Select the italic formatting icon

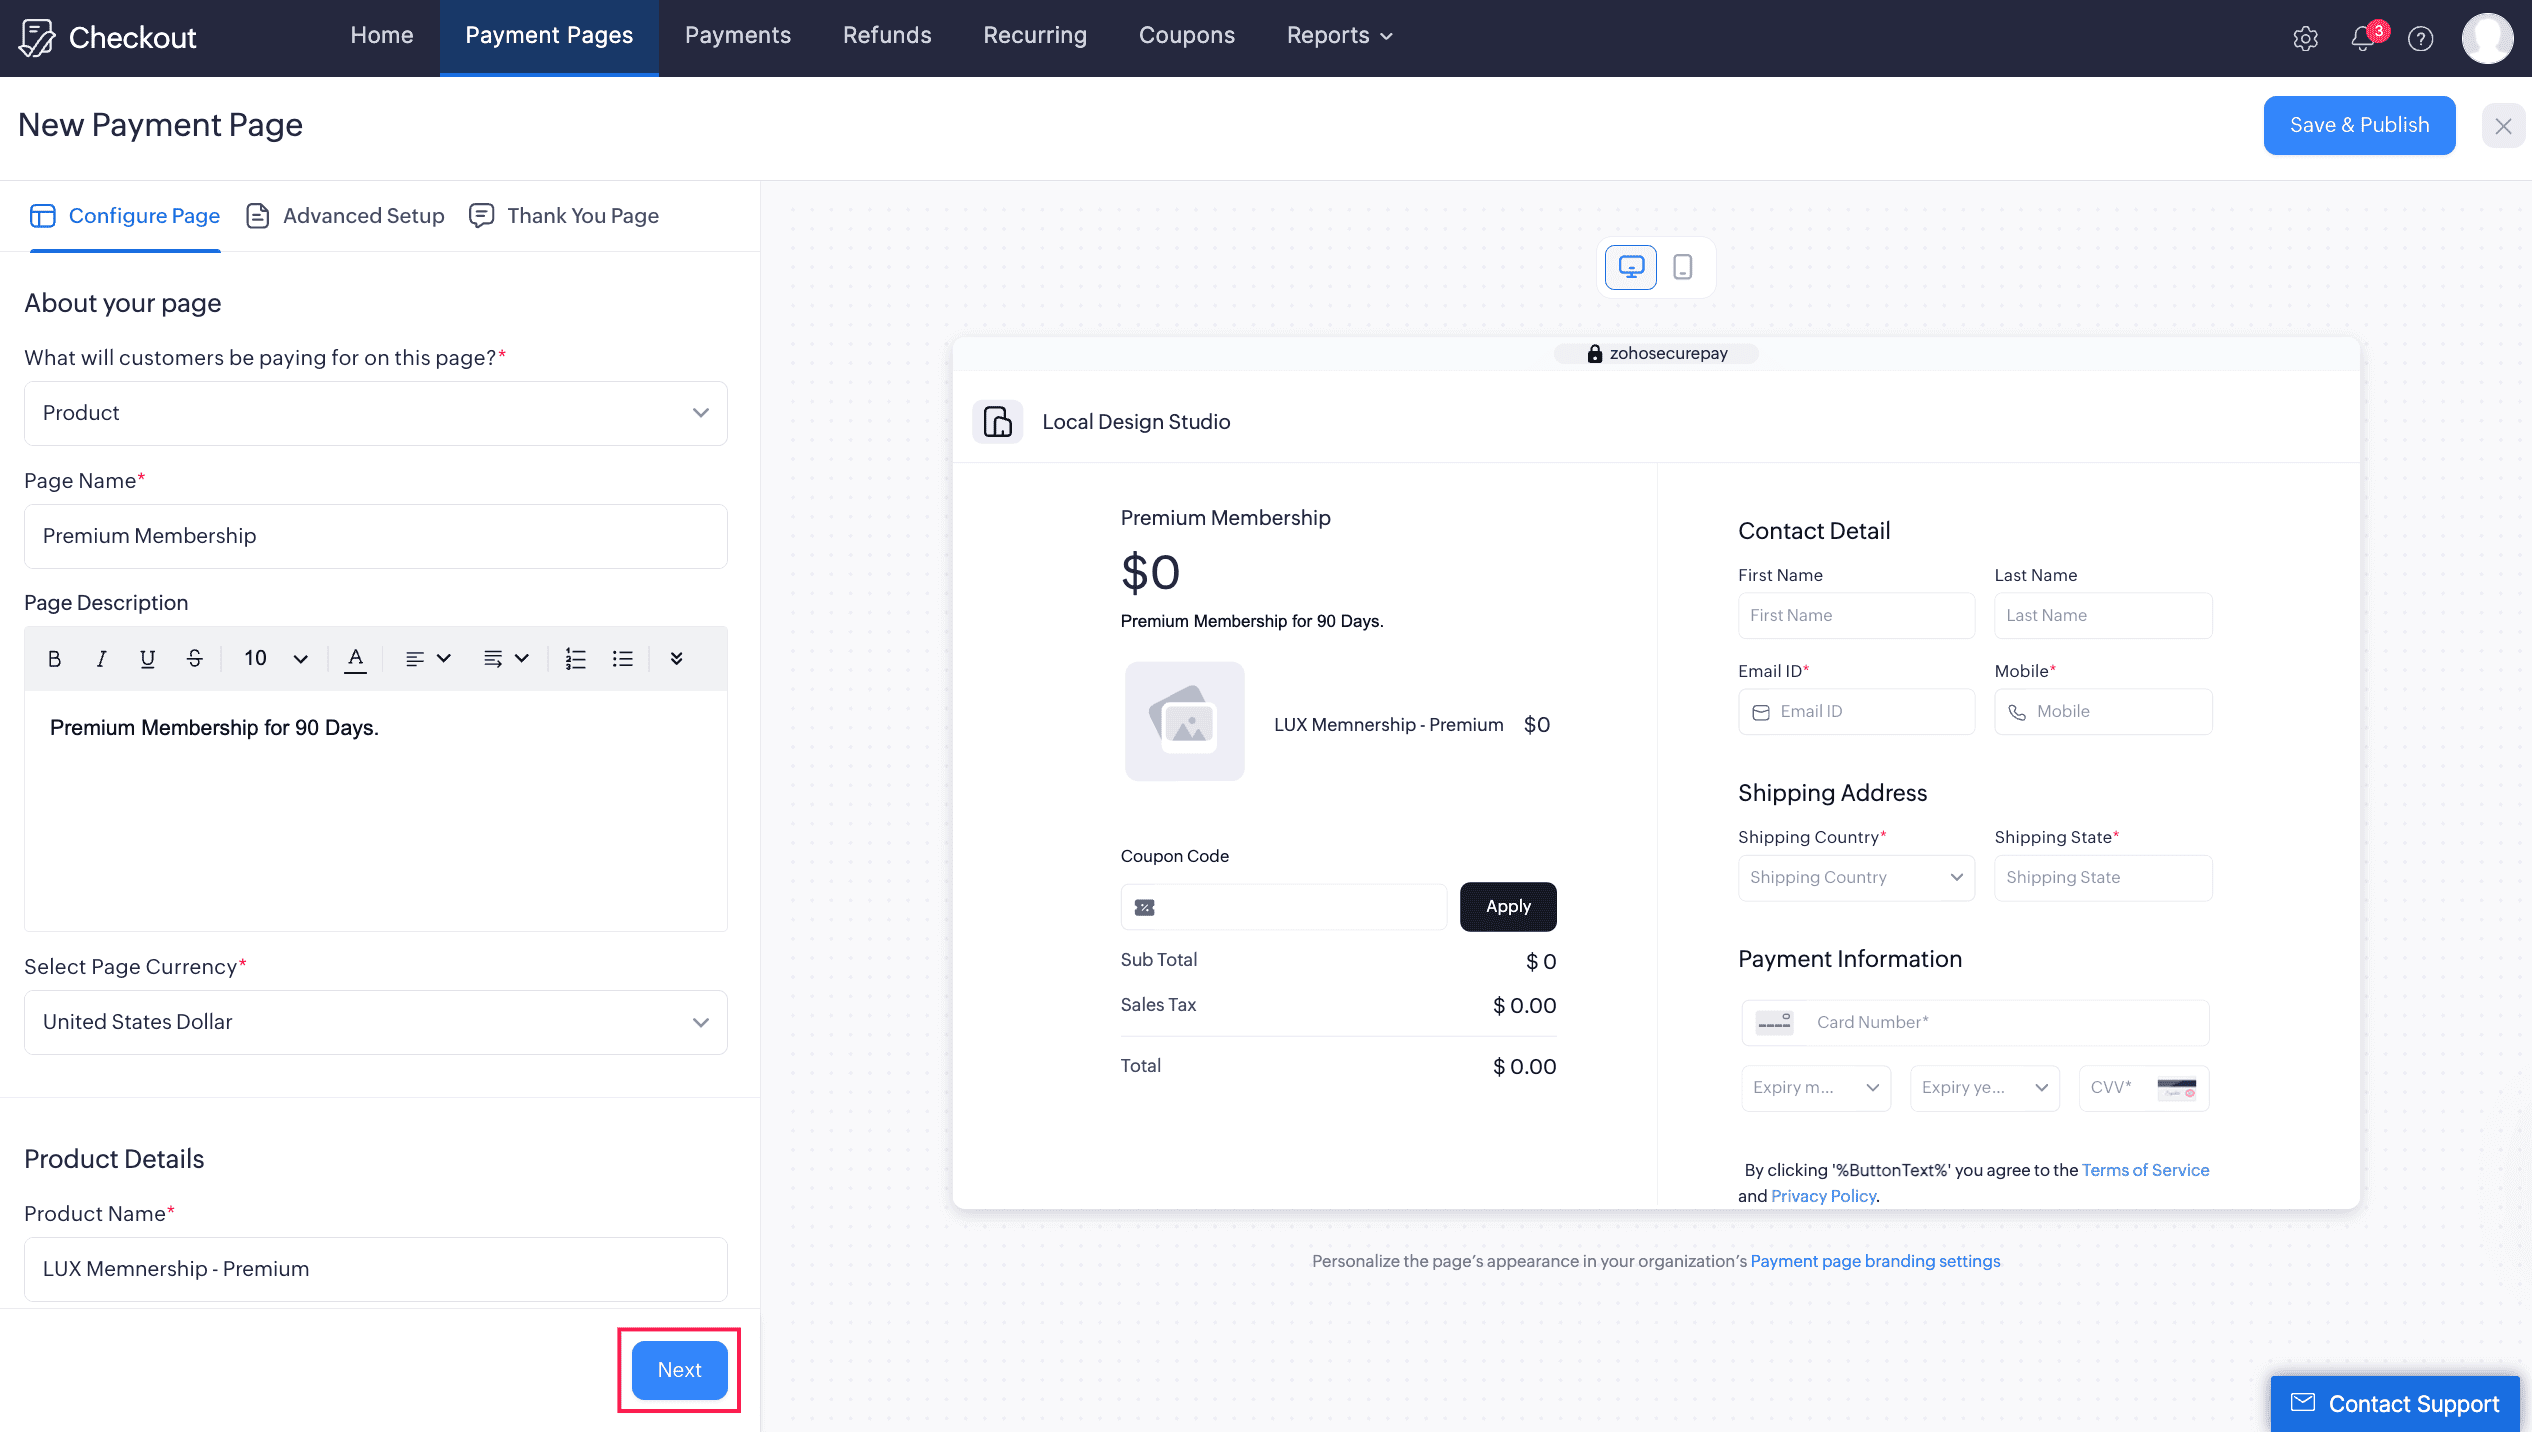click(x=101, y=658)
